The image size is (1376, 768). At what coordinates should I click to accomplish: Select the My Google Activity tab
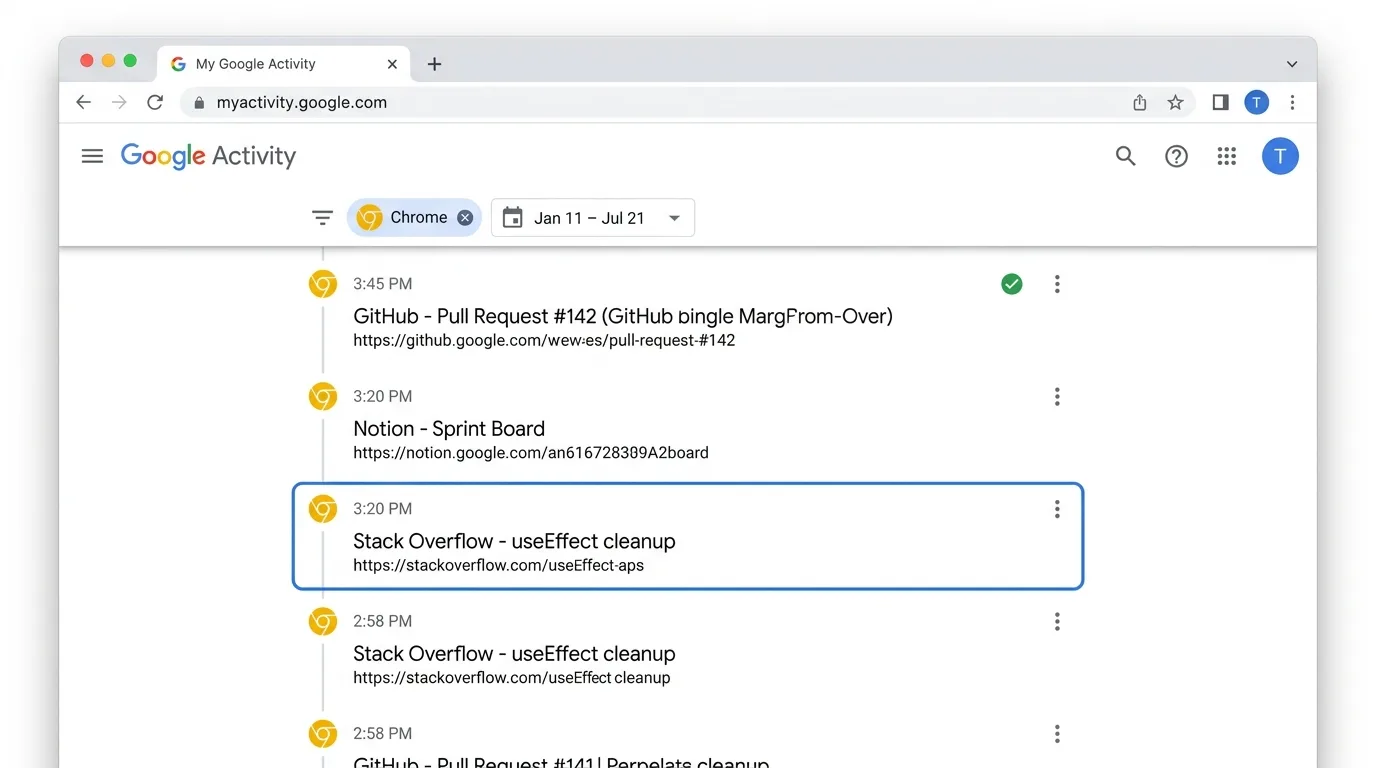click(x=283, y=63)
